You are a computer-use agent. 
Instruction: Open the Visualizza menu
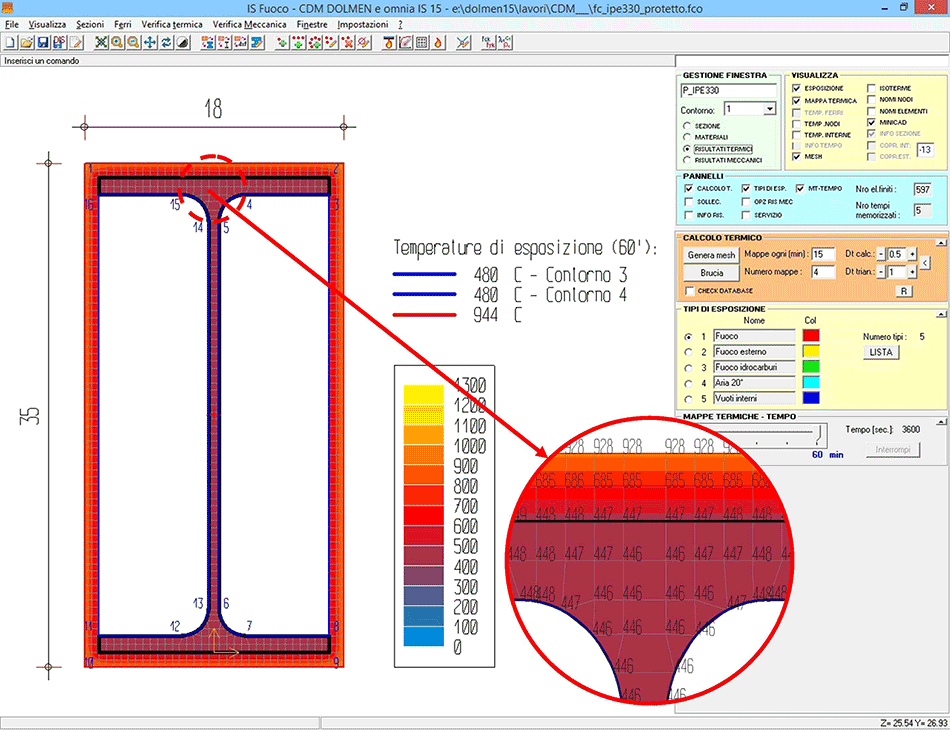coord(47,24)
